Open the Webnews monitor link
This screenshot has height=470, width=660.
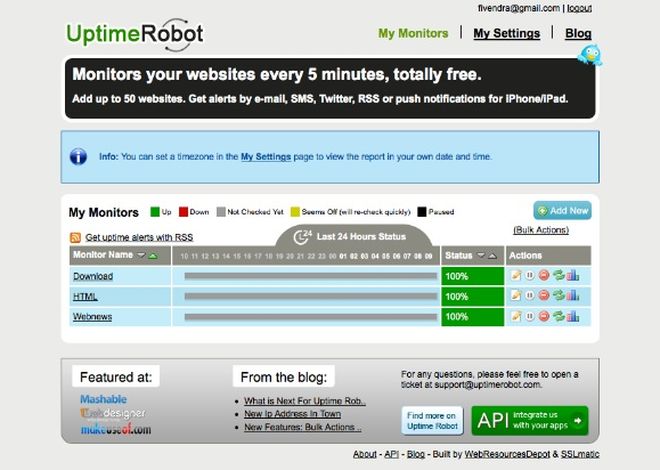[x=93, y=316]
